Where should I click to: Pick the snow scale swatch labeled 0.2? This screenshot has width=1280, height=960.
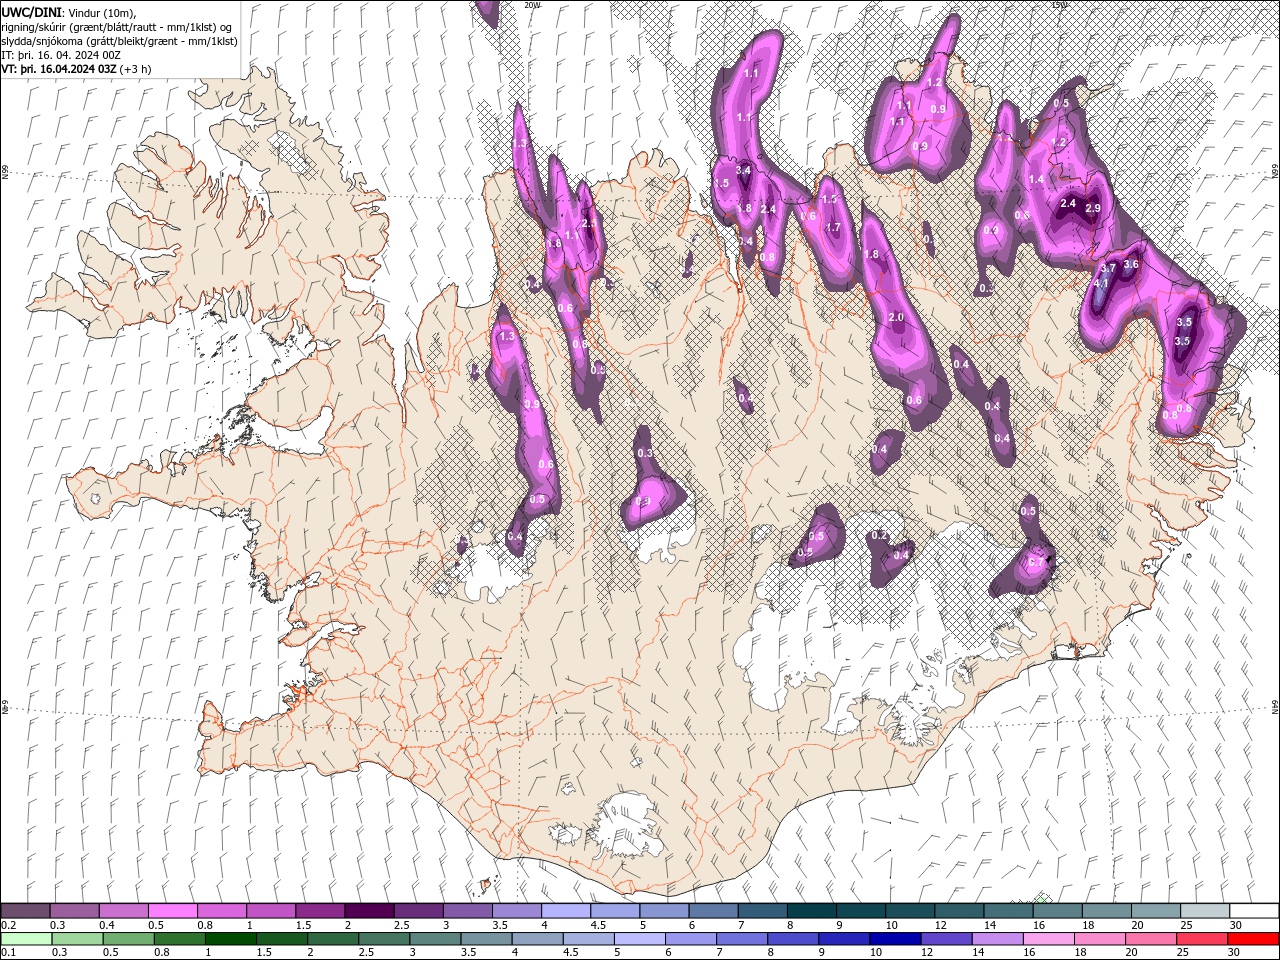pos(25,910)
